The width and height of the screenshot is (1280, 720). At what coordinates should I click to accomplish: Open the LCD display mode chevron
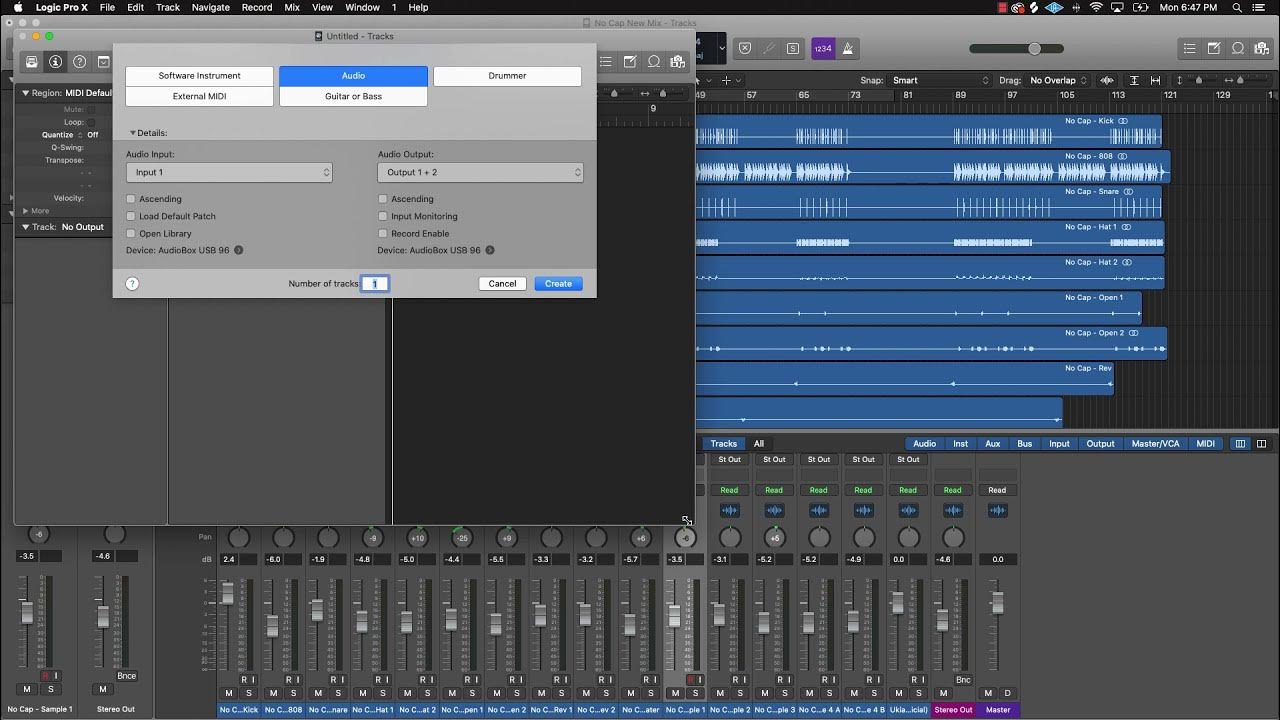point(723,47)
